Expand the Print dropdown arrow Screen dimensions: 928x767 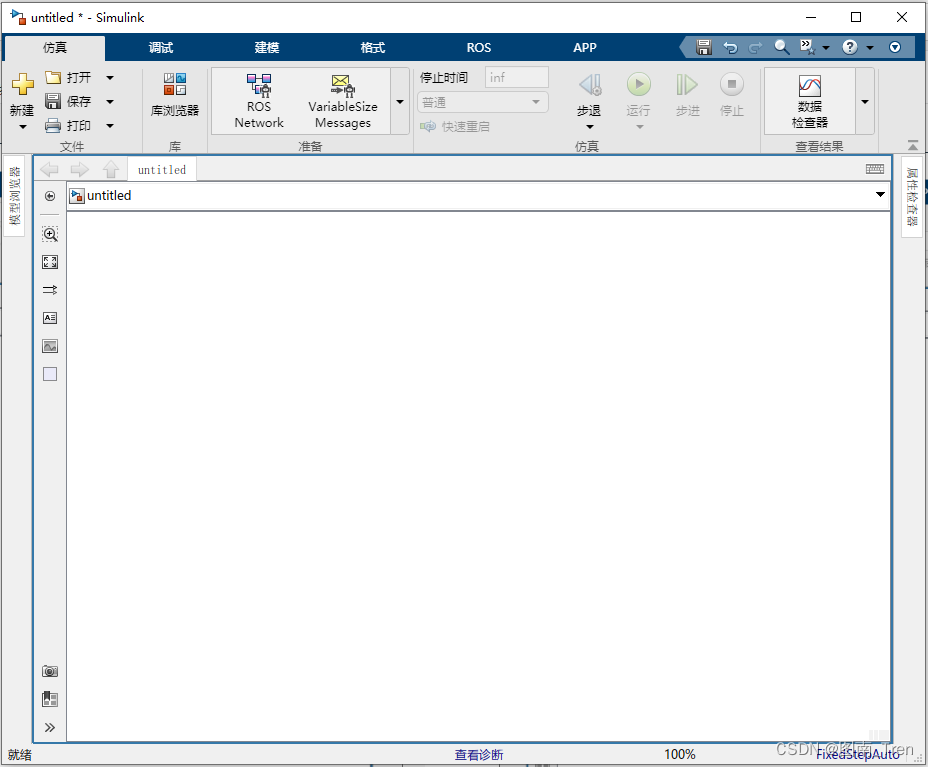click(x=109, y=125)
